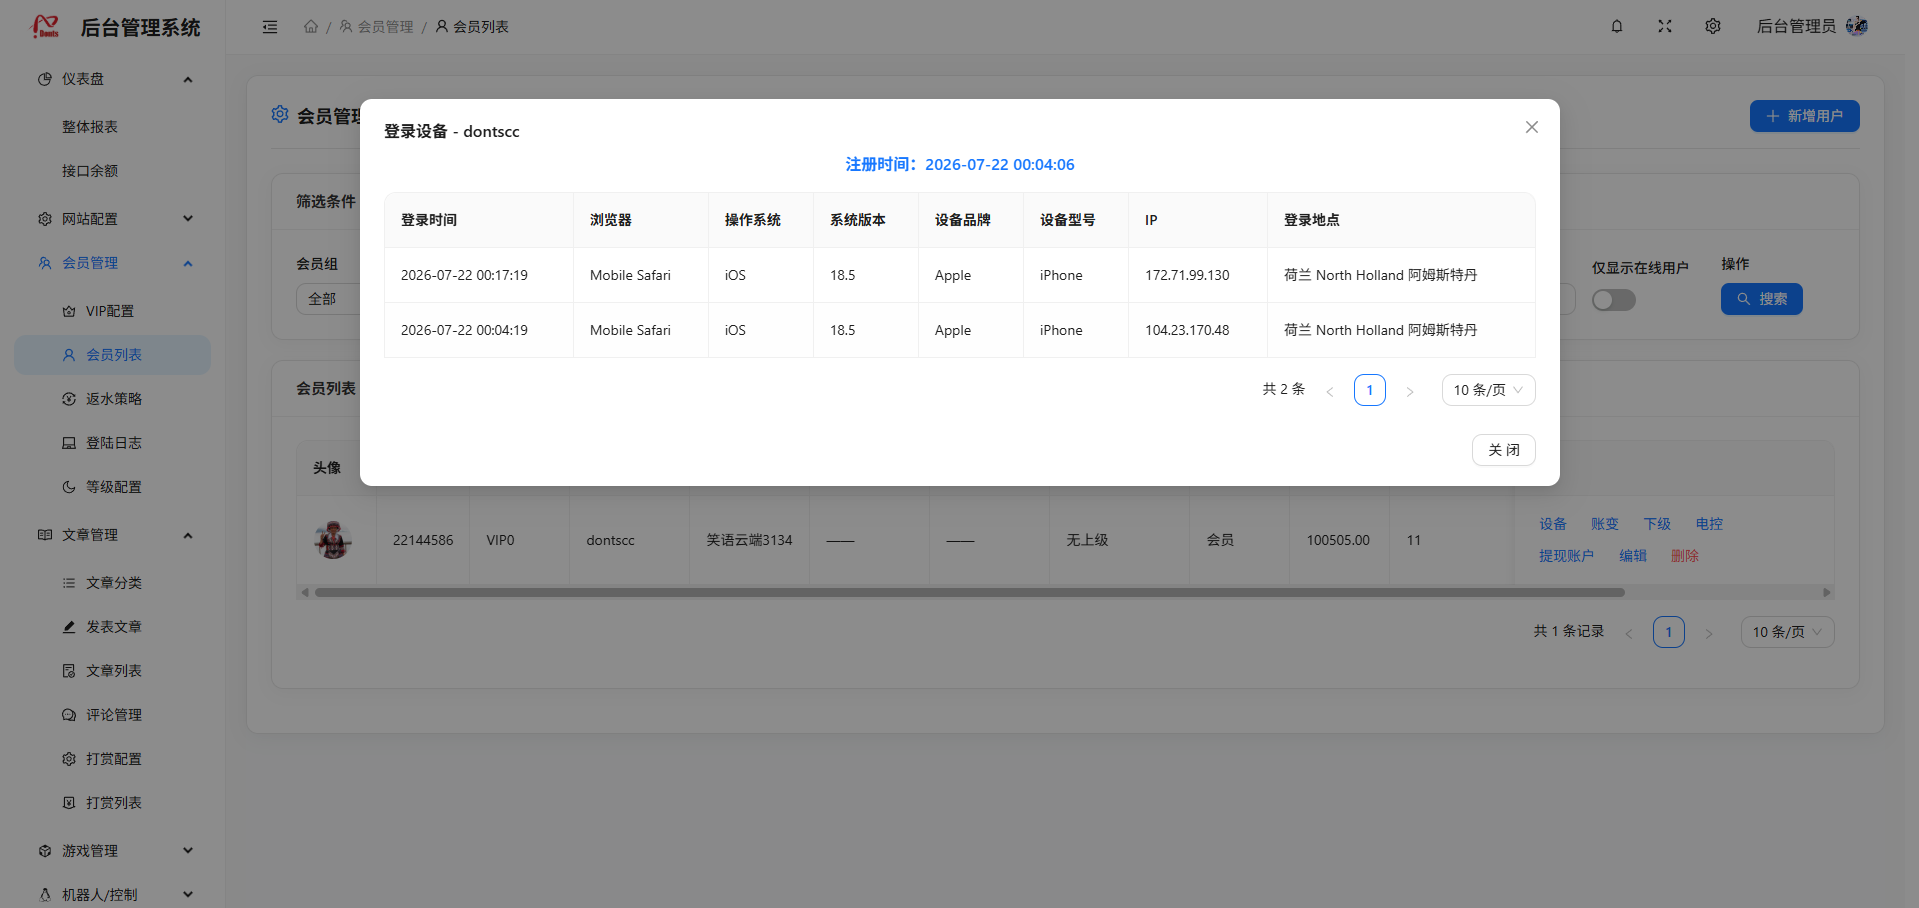Open 打赏列表 menu item
This screenshot has width=1919, height=908.
(x=113, y=803)
